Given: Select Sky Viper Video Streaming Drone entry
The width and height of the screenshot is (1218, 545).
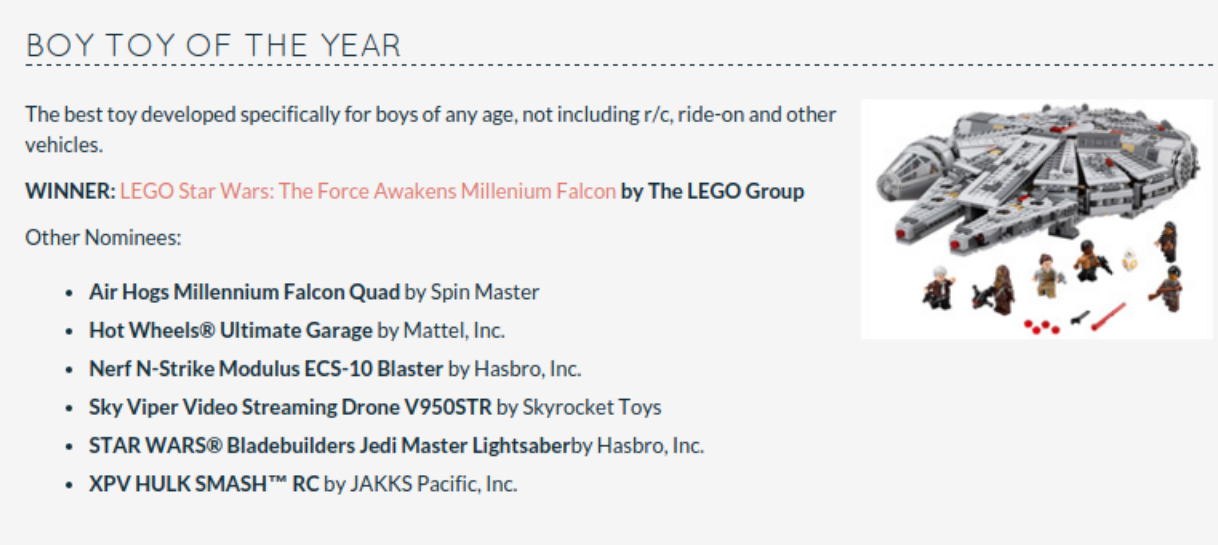Looking at the screenshot, I should tap(290, 407).
